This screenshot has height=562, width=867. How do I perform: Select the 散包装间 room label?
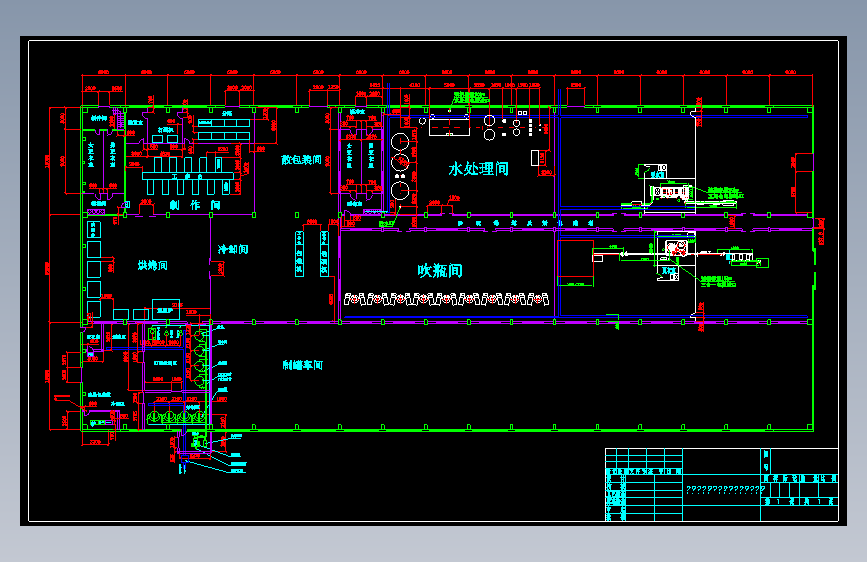coord(301,160)
